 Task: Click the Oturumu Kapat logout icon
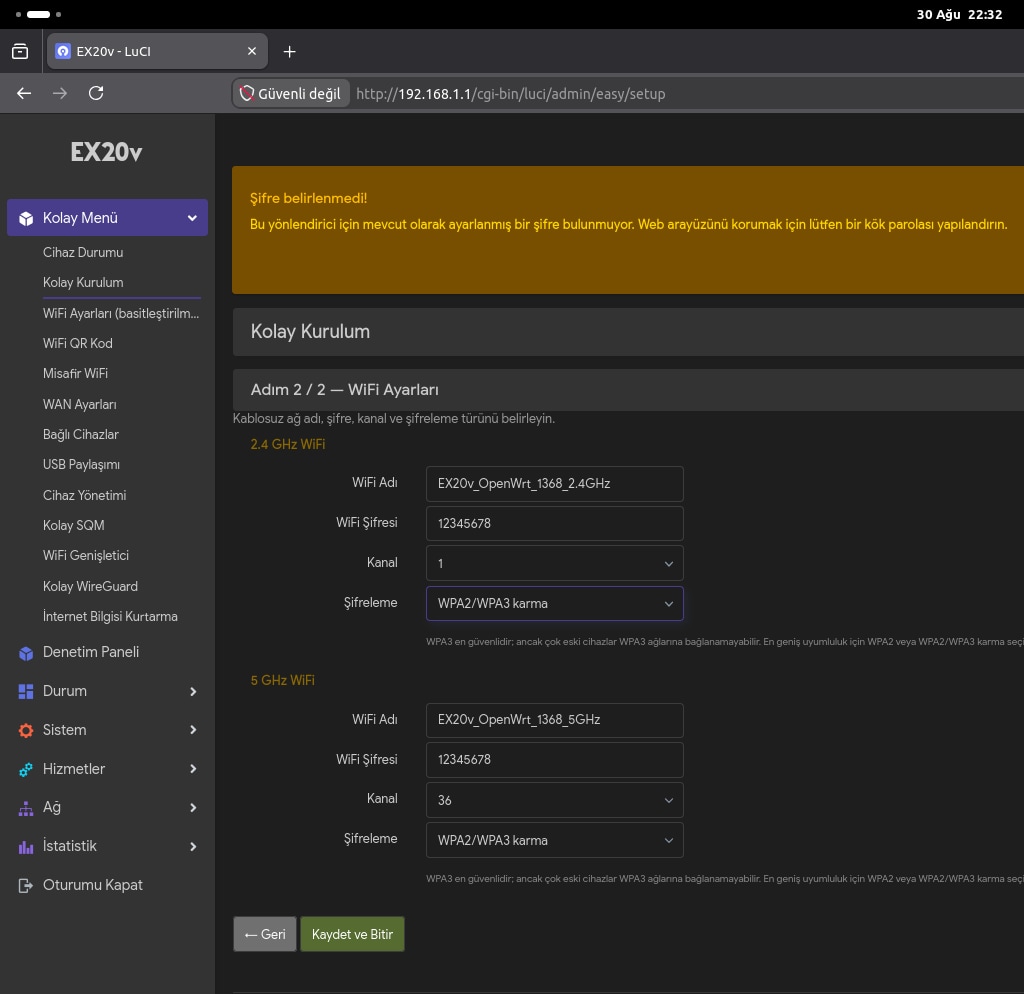[x=26, y=886]
